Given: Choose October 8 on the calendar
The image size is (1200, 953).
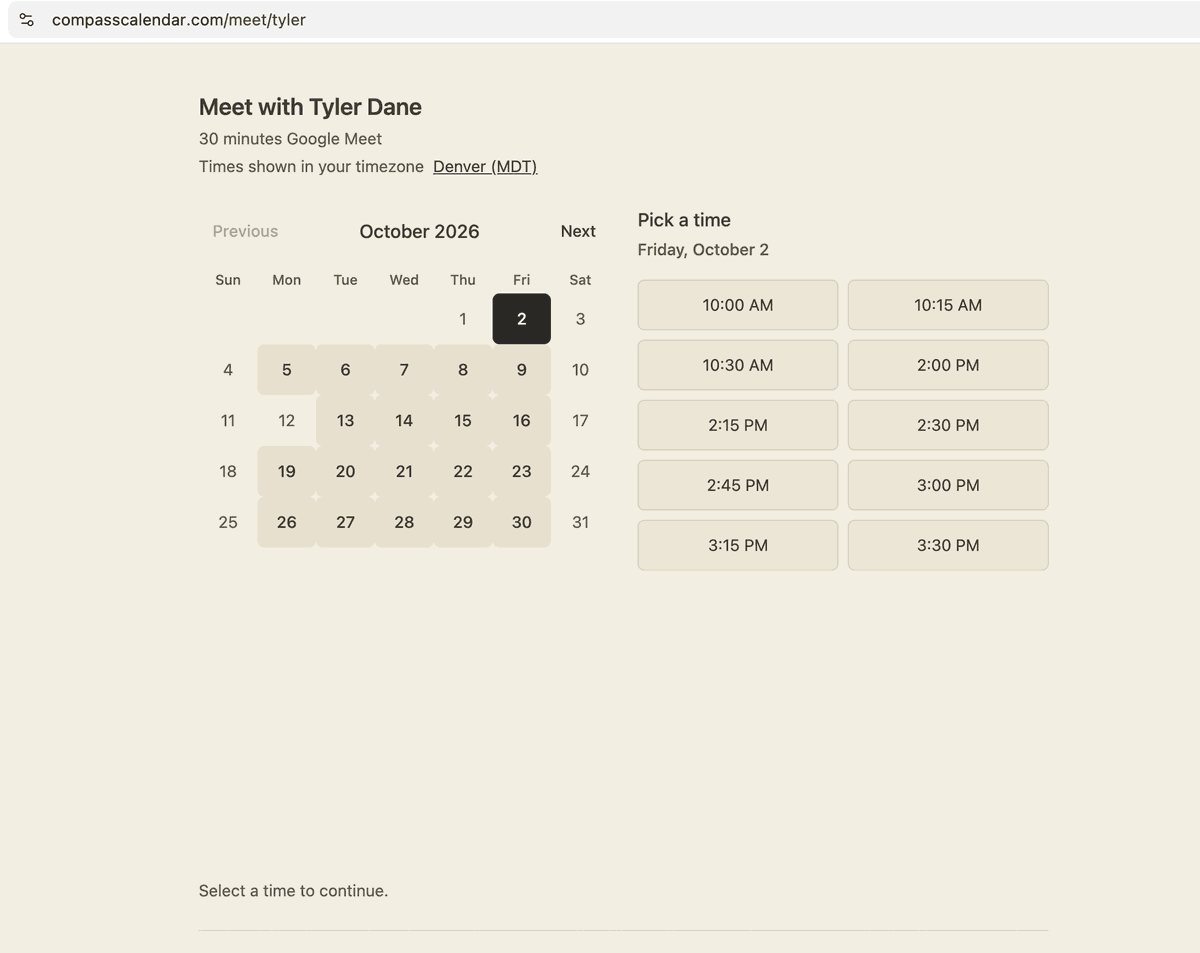Looking at the screenshot, I should click(463, 370).
